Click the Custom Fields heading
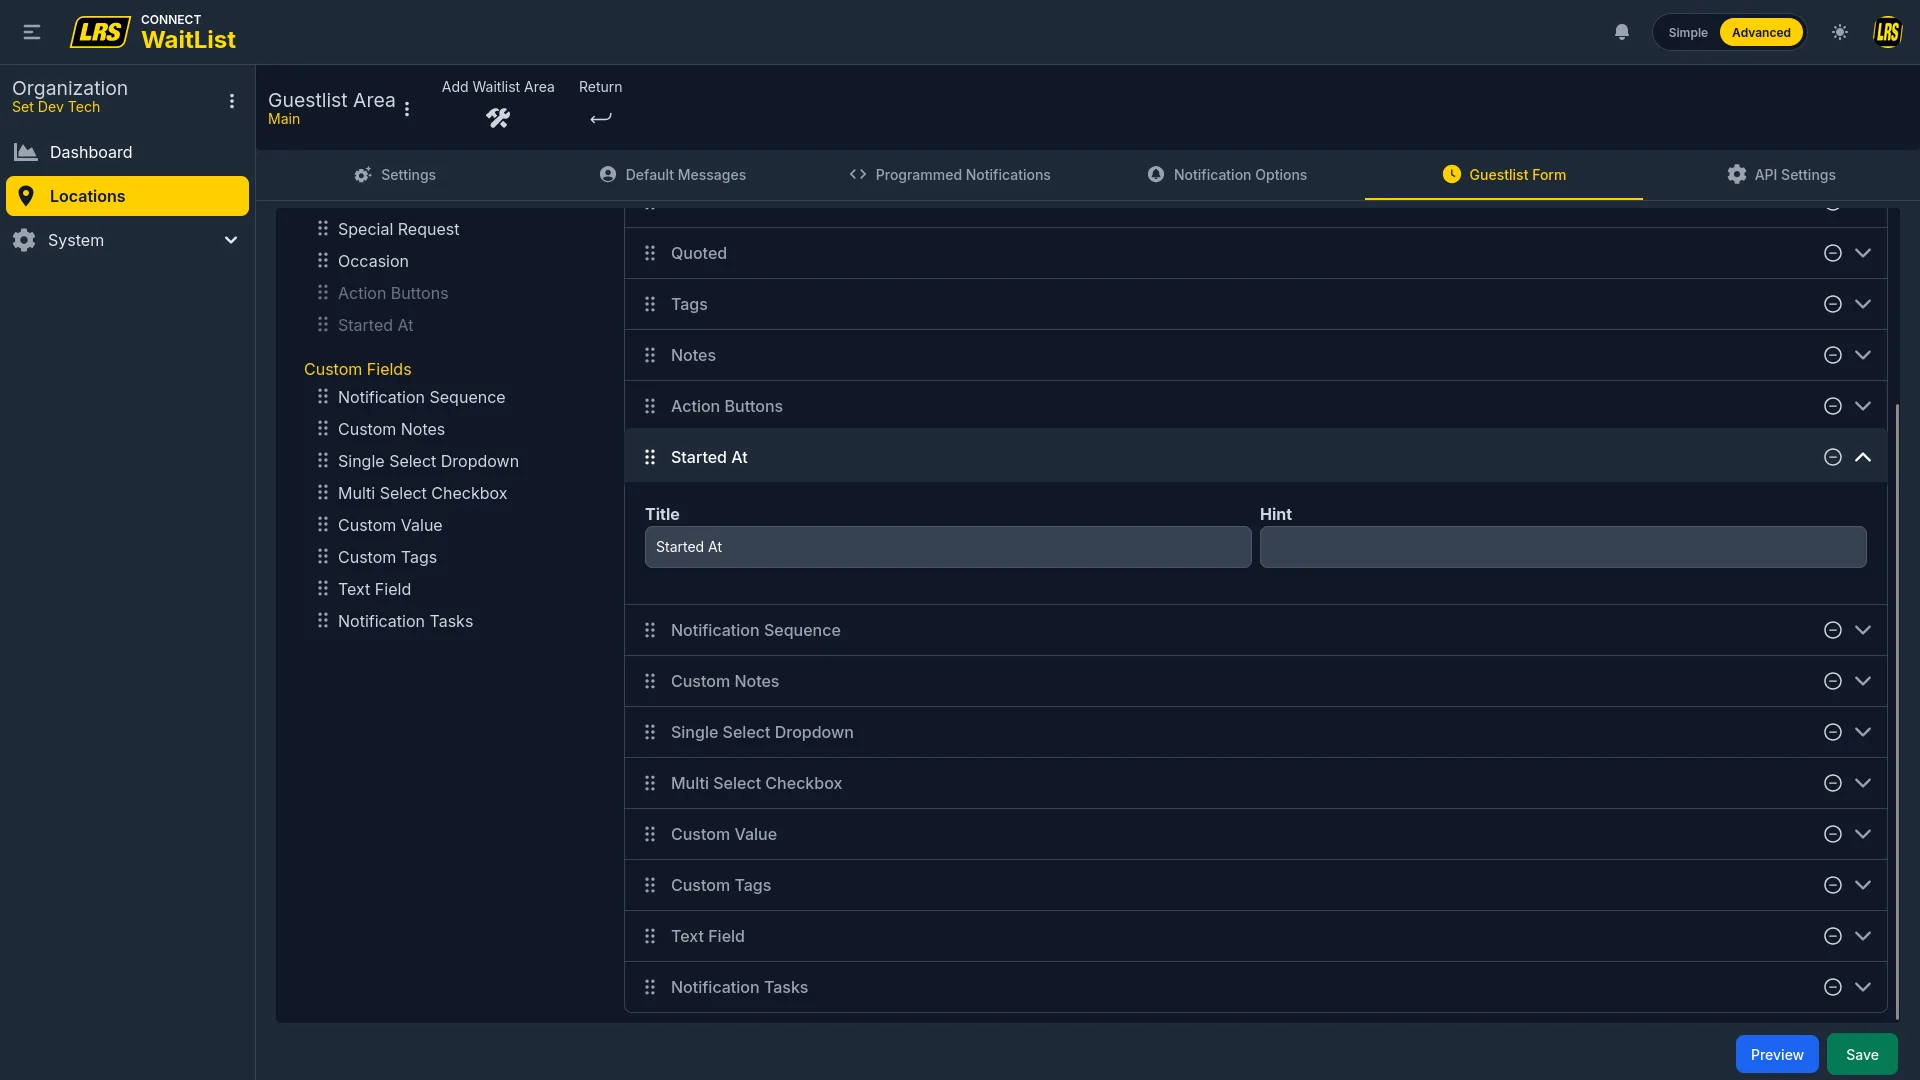 [x=357, y=369]
